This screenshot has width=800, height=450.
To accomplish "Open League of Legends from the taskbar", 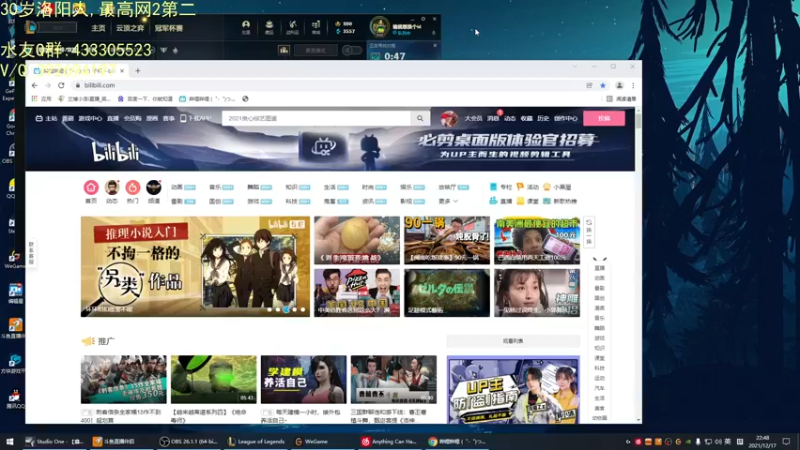I will [256, 441].
